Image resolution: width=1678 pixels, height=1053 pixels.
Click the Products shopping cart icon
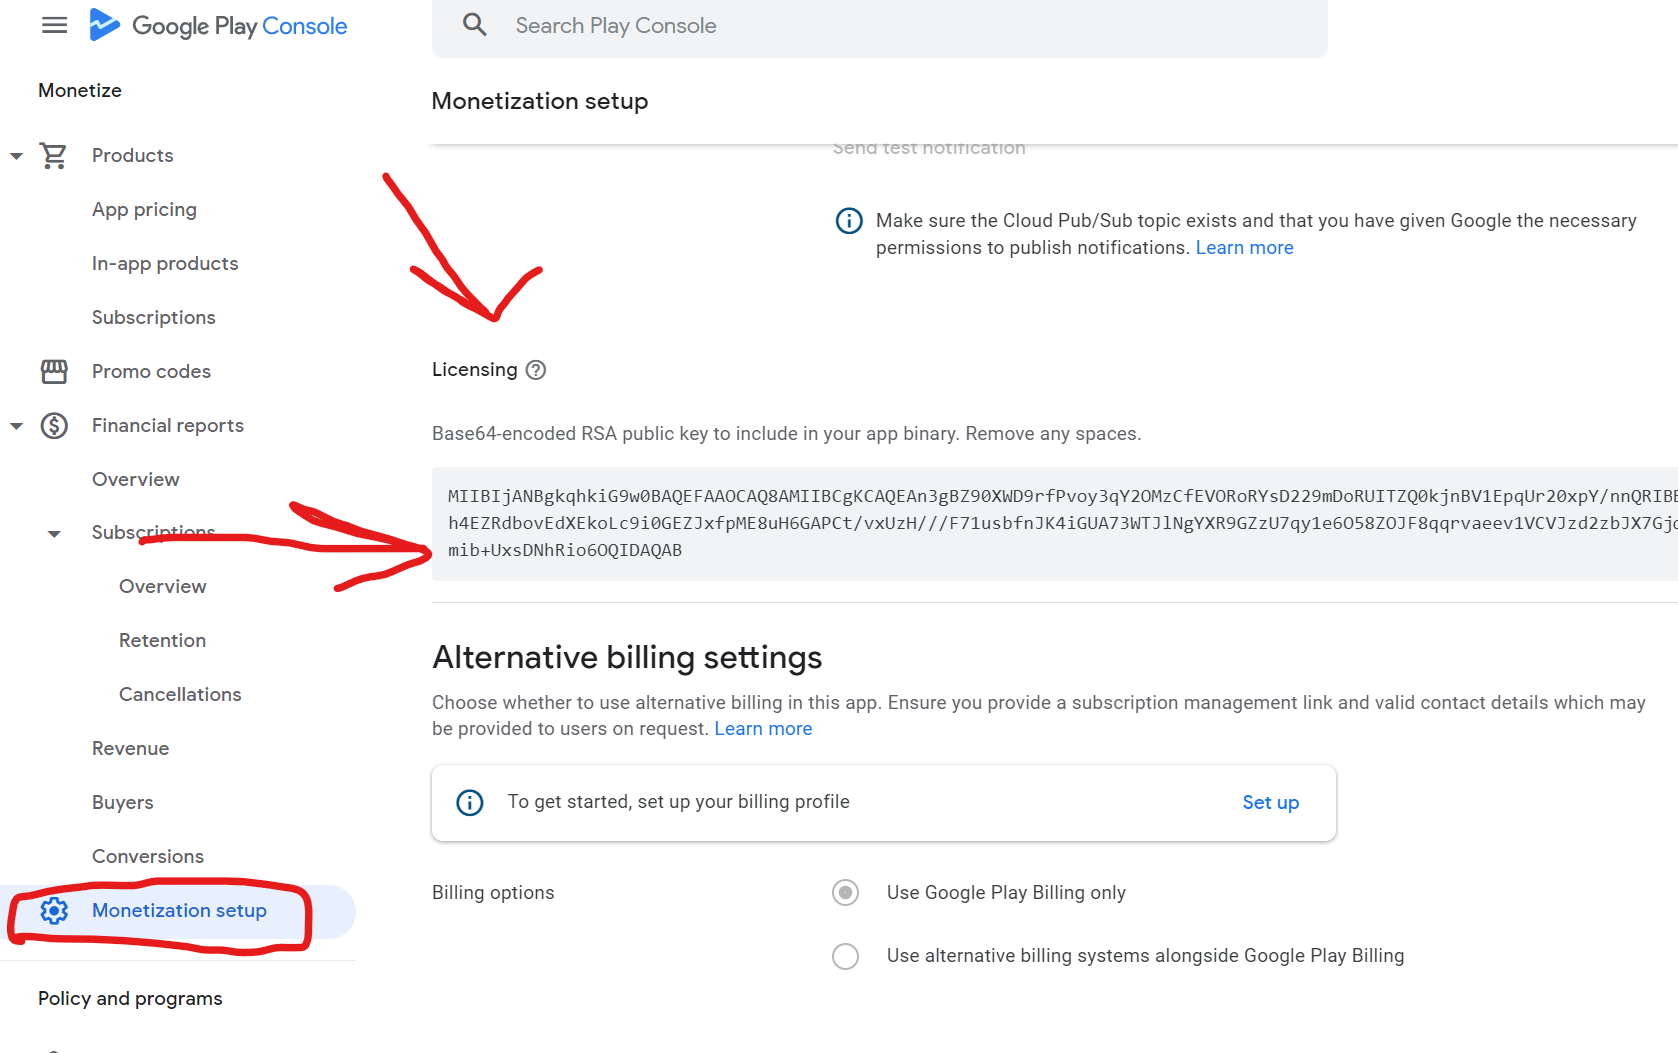point(54,156)
